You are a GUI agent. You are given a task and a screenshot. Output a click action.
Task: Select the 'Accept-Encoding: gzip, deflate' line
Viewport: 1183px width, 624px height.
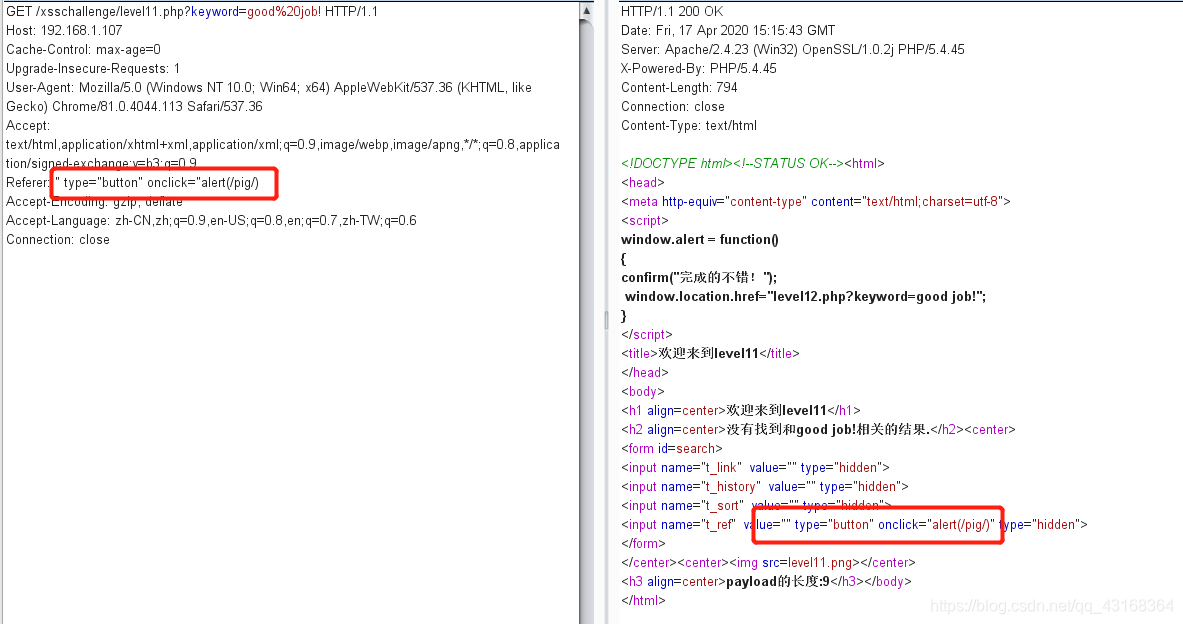(x=94, y=201)
